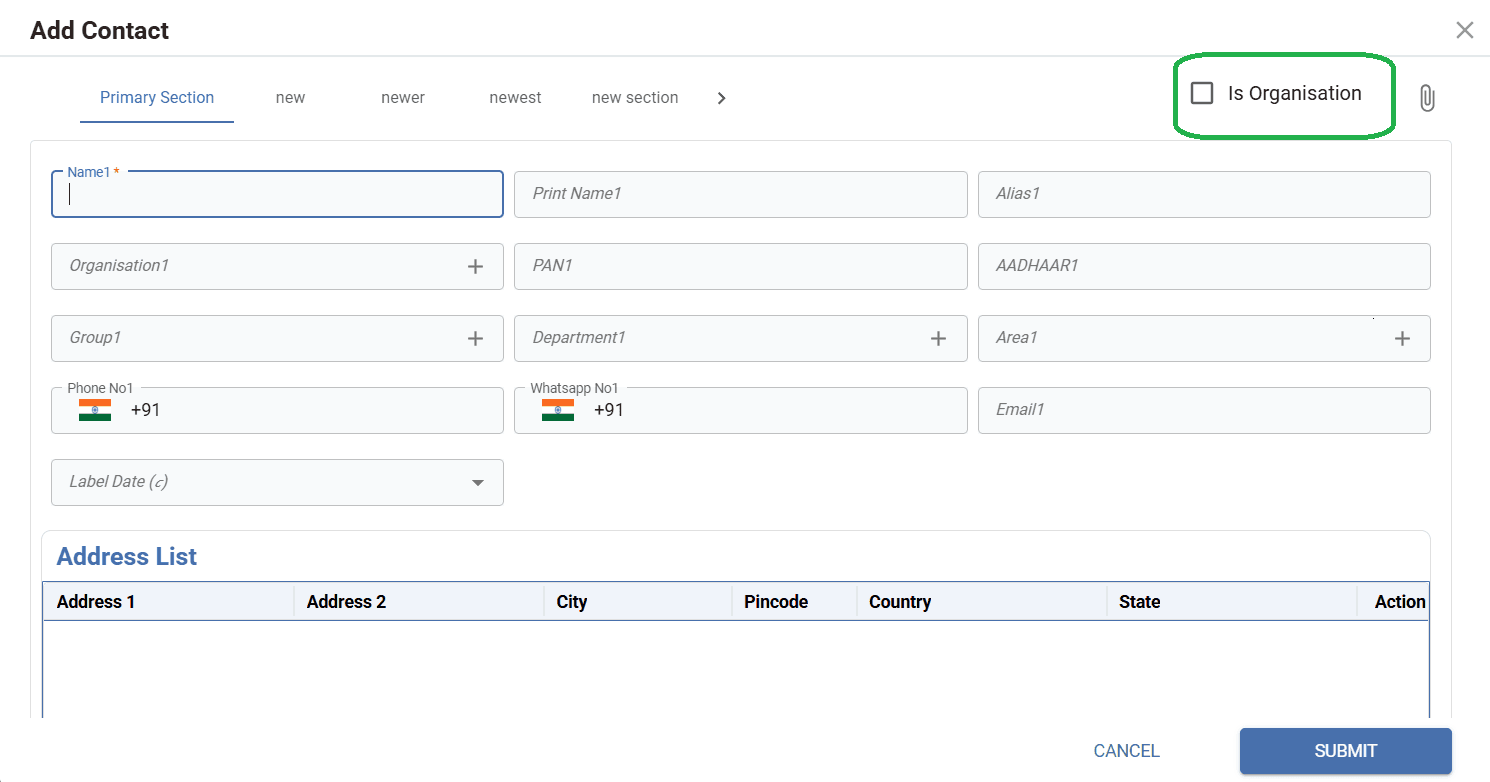Click the Email1 field
The image size is (1490, 782).
1204,410
